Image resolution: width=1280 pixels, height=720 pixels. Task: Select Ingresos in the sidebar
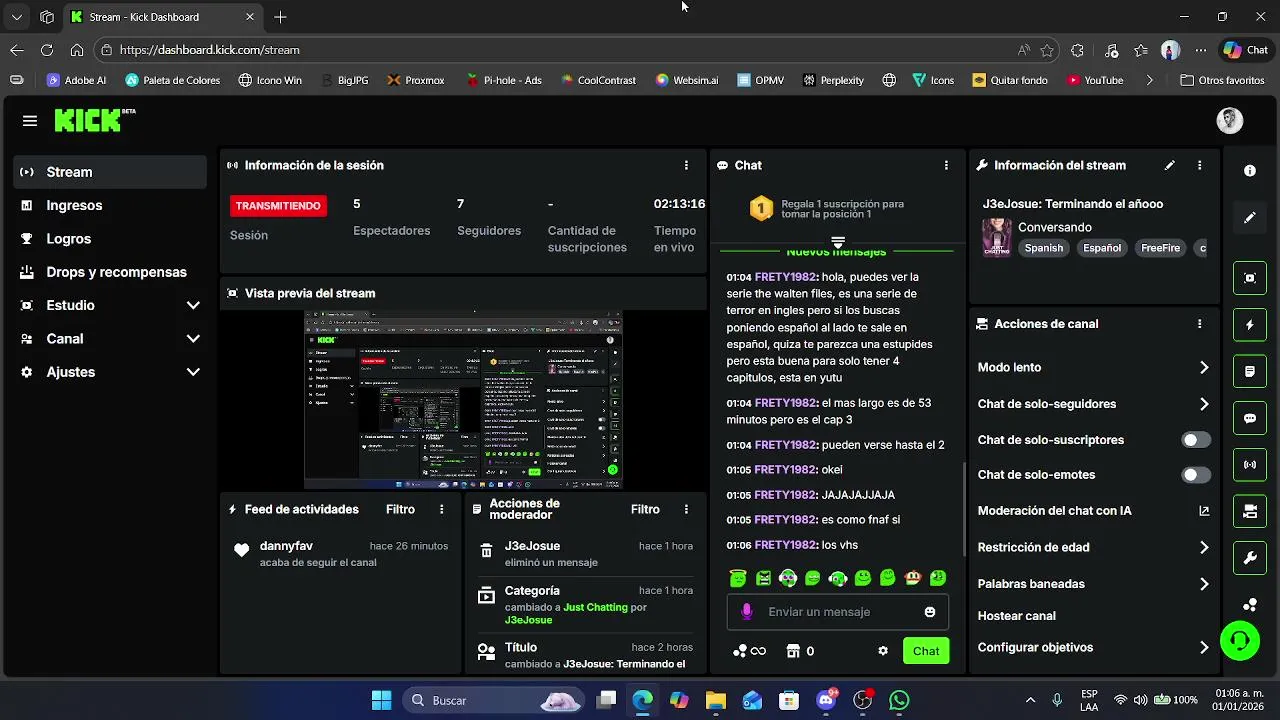tap(111, 205)
